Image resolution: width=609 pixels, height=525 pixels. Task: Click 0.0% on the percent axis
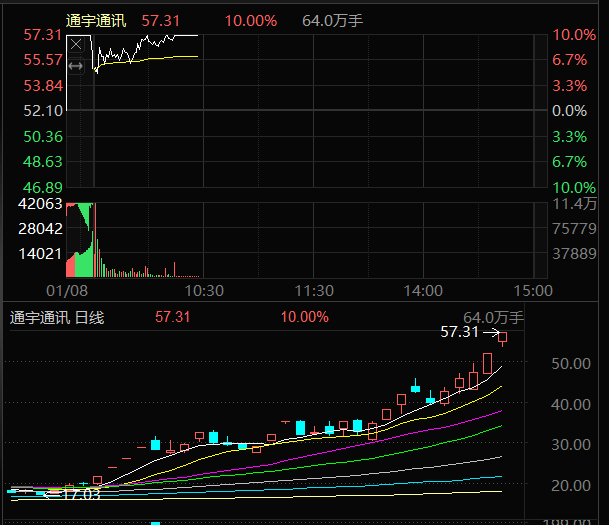[x=569, y=111]
